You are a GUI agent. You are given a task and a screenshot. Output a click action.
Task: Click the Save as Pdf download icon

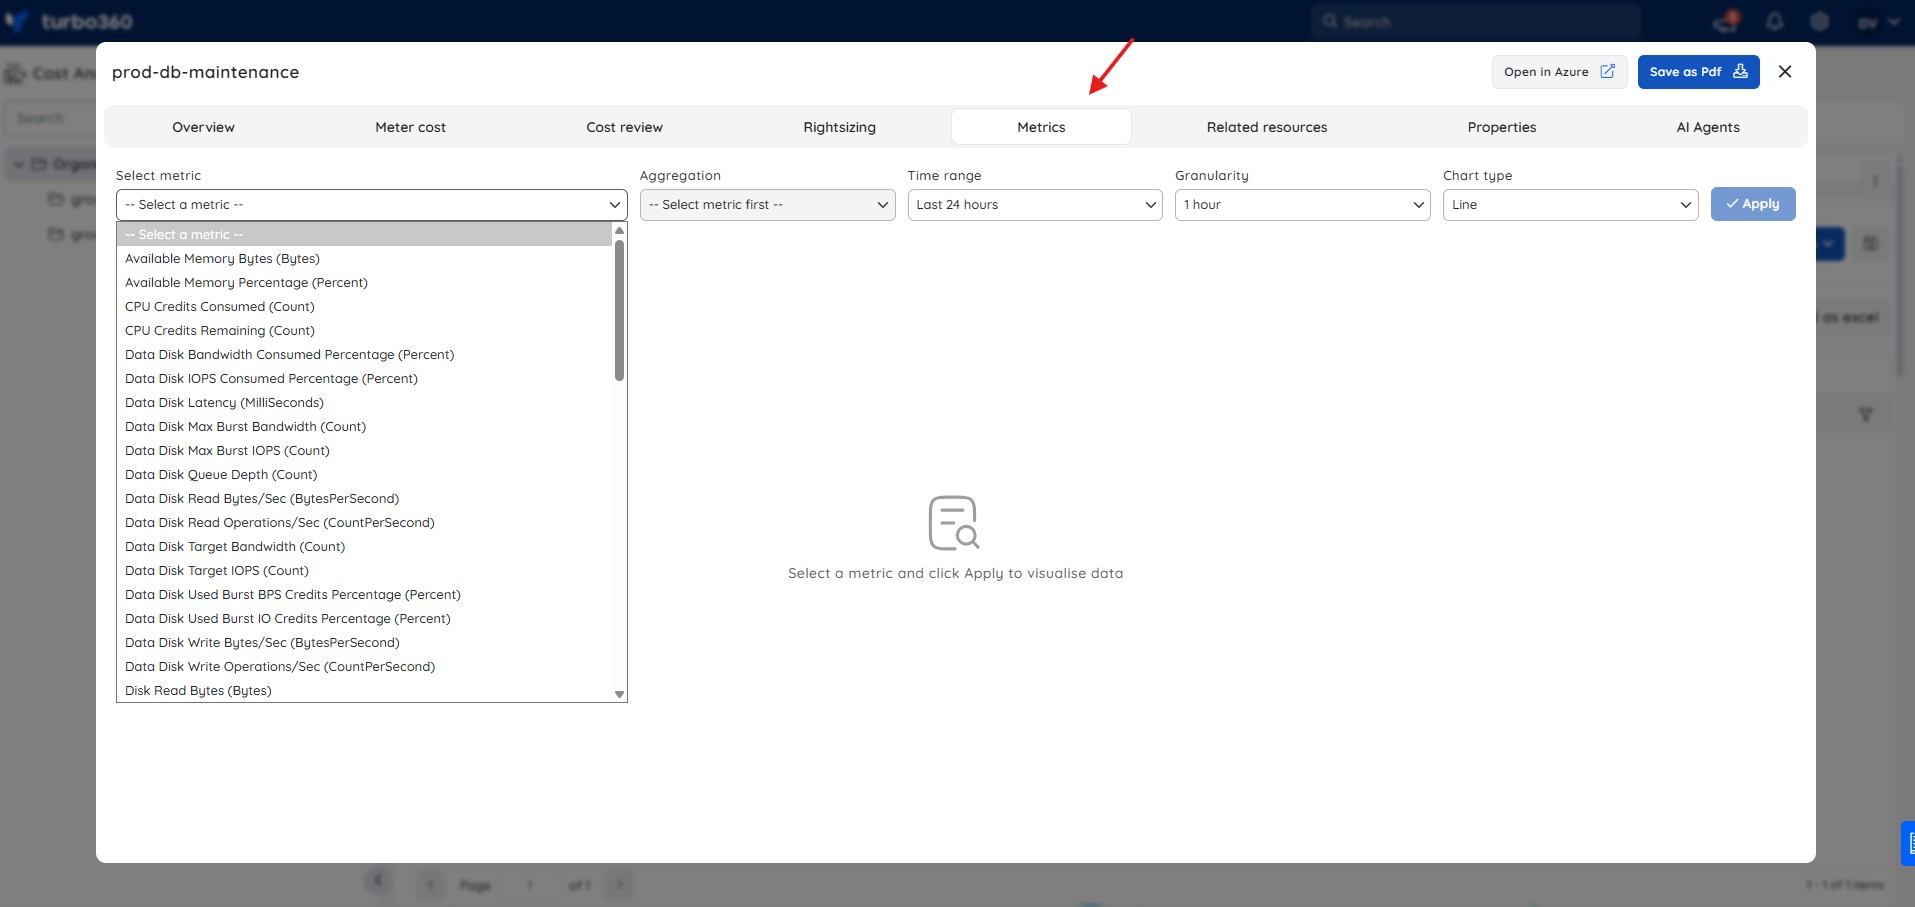[1740, 71]
